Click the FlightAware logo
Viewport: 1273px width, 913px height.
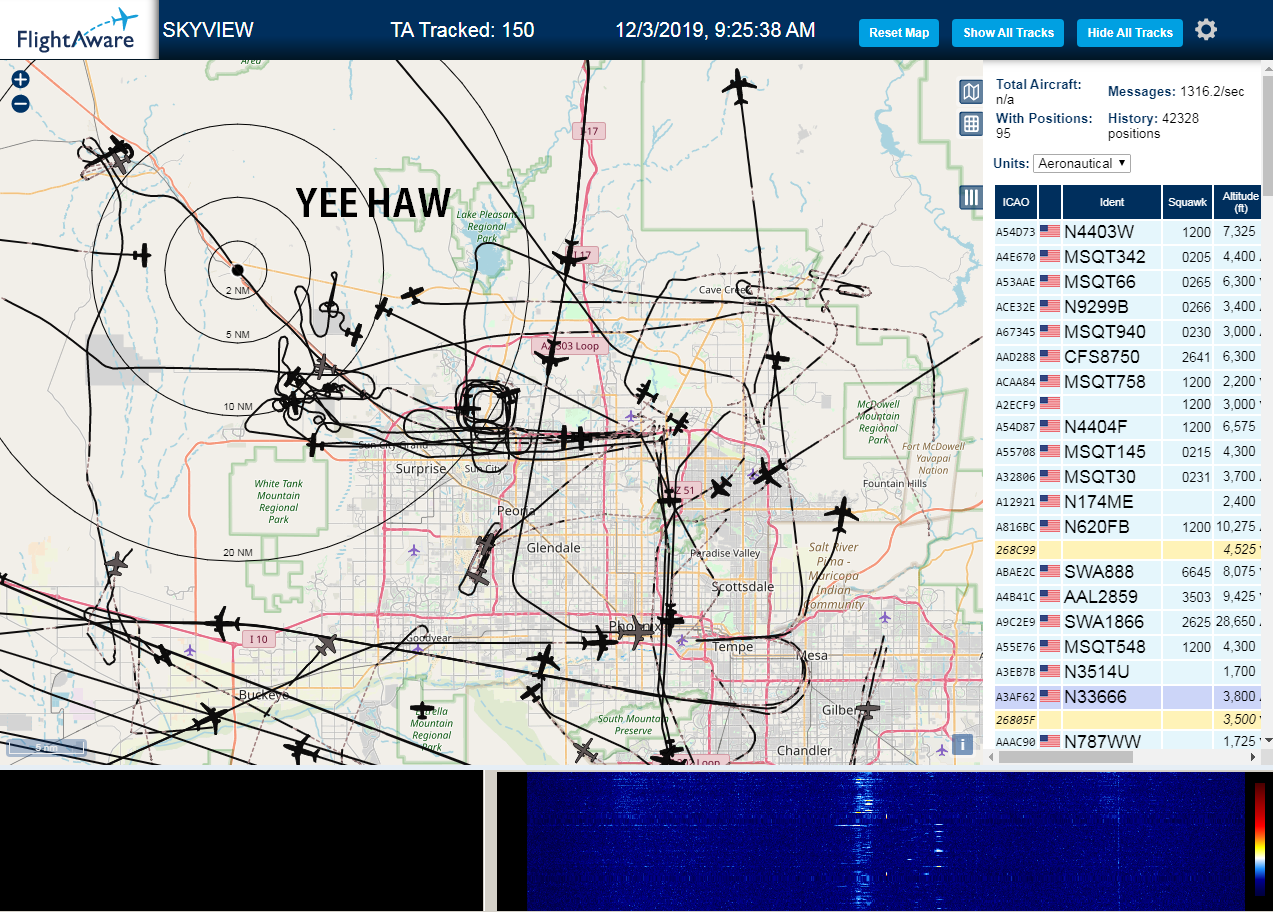tap(78, 30)
